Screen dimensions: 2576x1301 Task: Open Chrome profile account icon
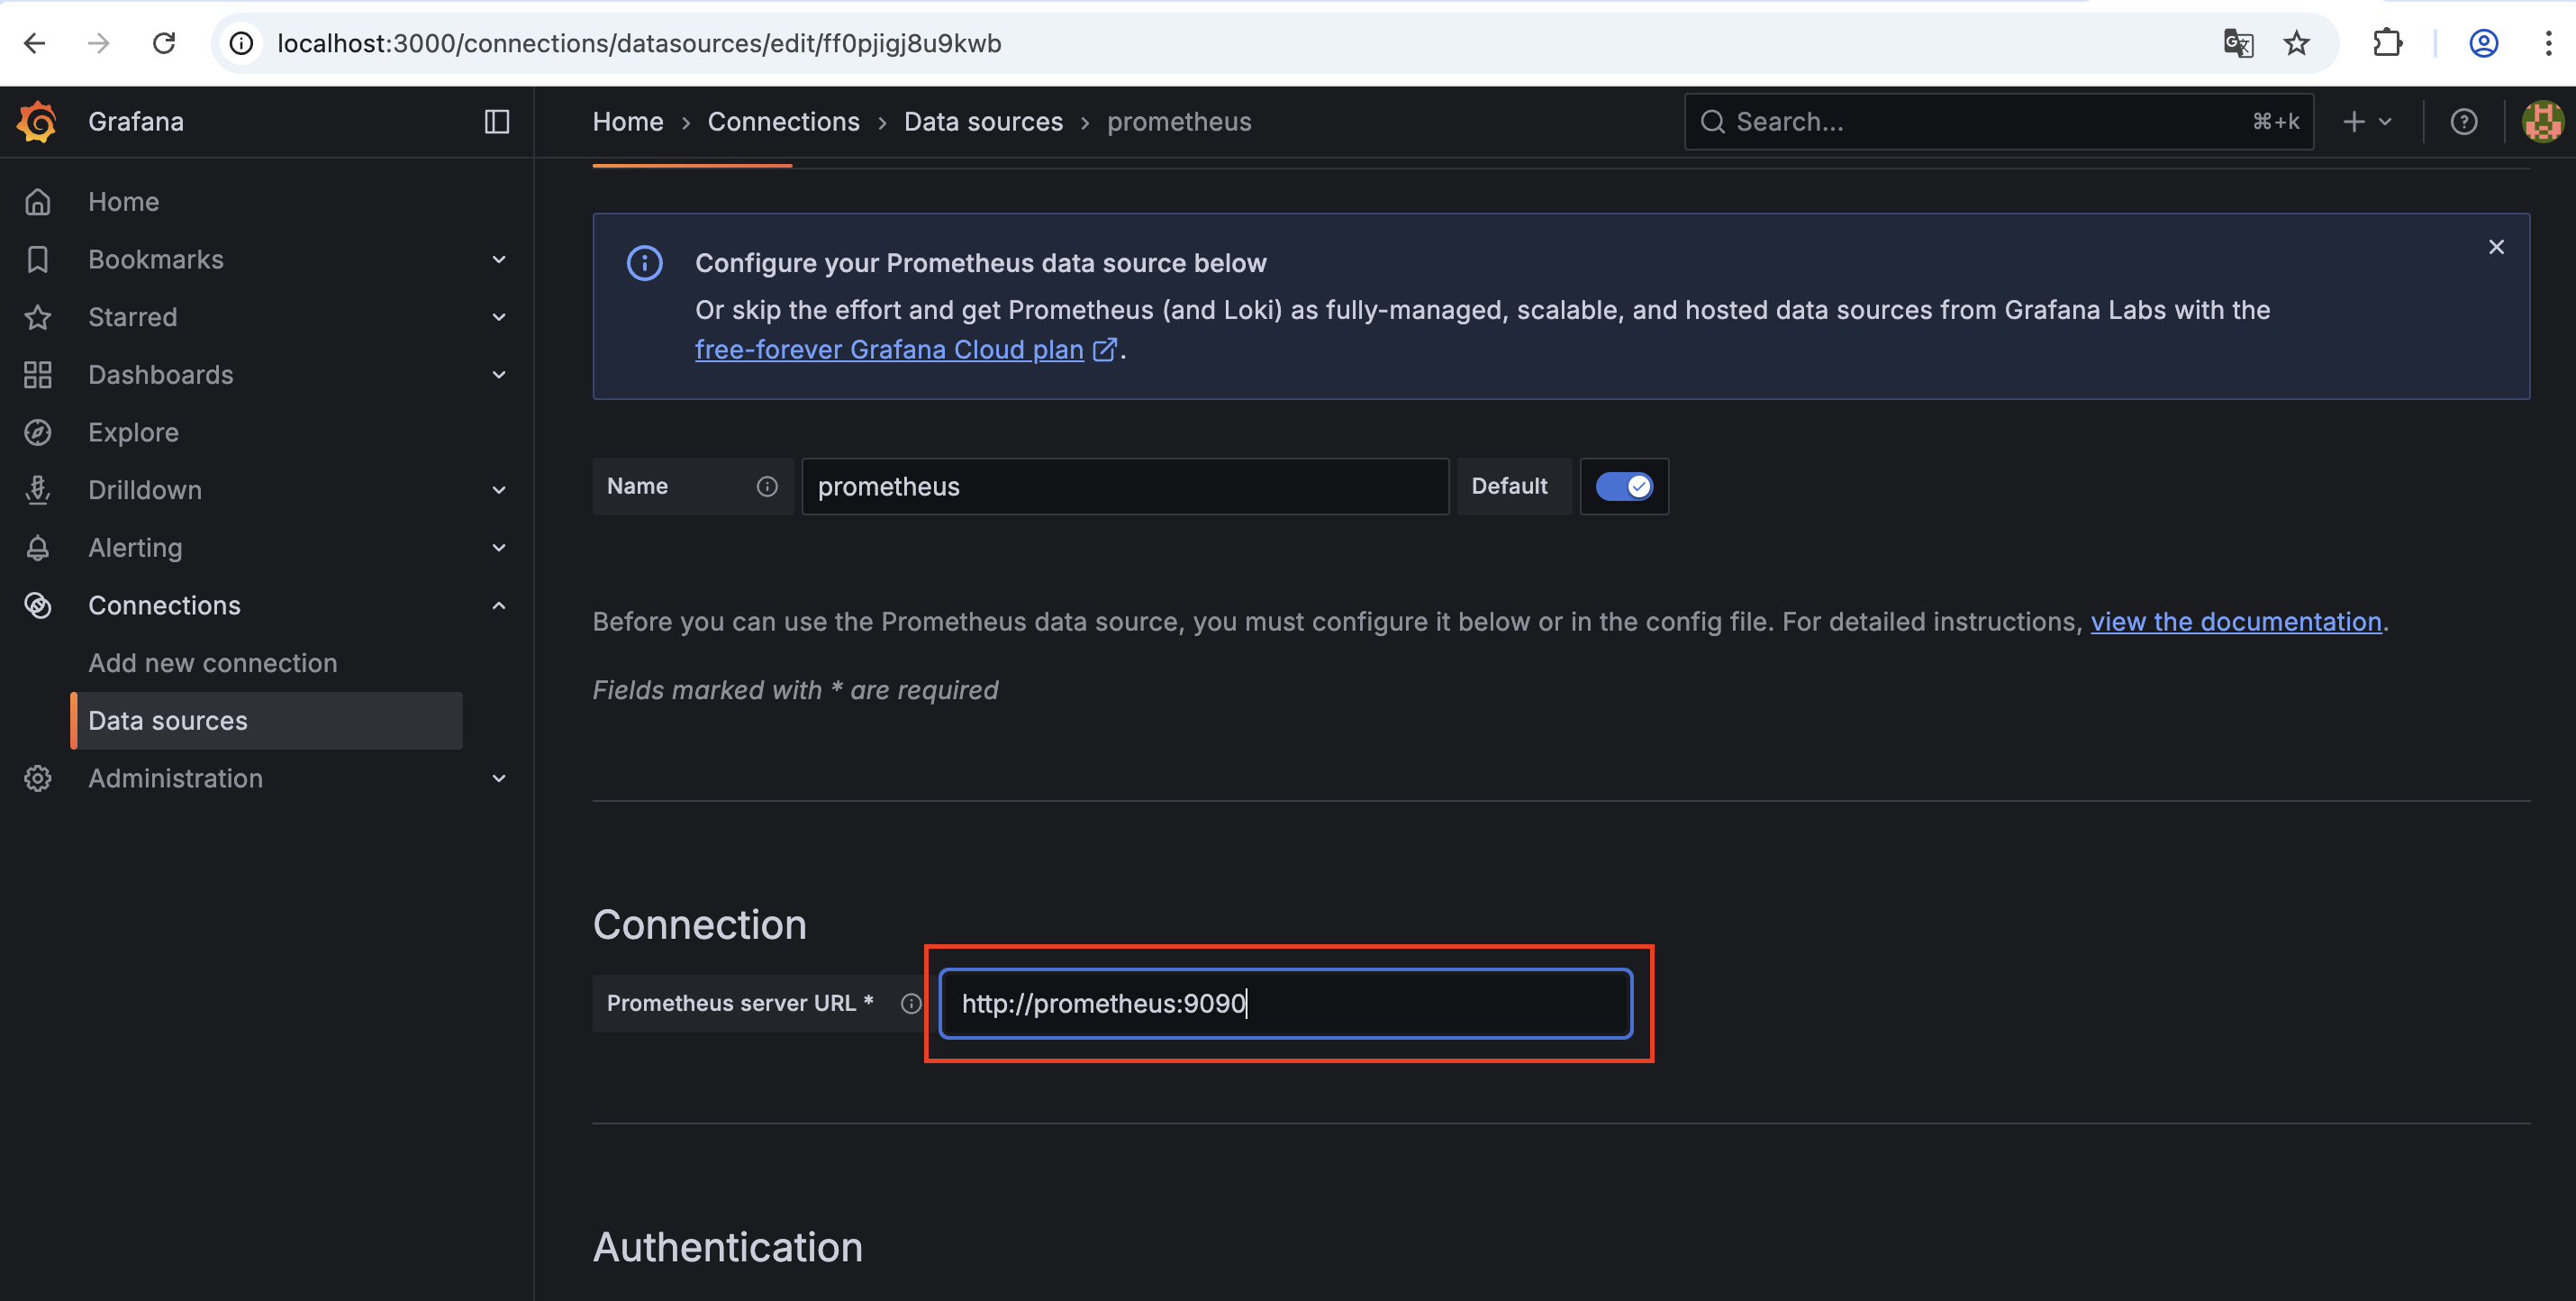pyautogui.click(x=2484, y=43)
